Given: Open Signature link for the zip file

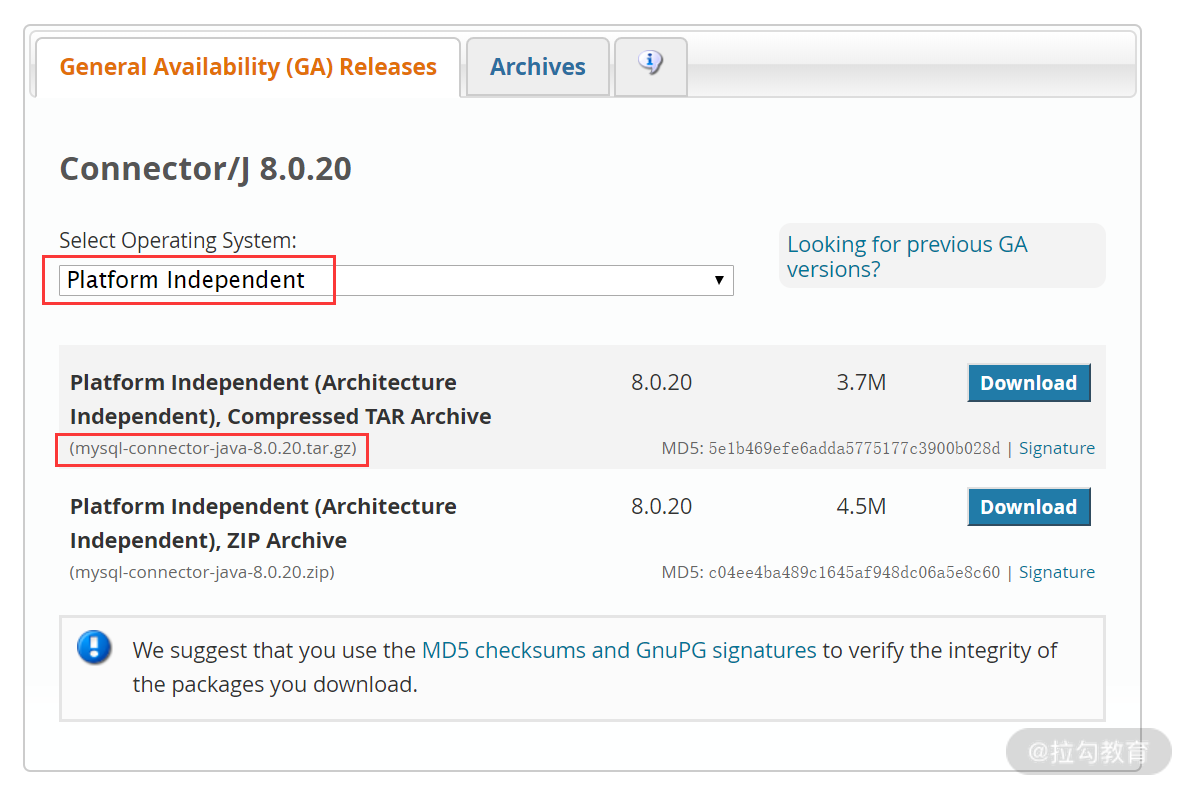Looking at the screenshot, I should 1056,572.
